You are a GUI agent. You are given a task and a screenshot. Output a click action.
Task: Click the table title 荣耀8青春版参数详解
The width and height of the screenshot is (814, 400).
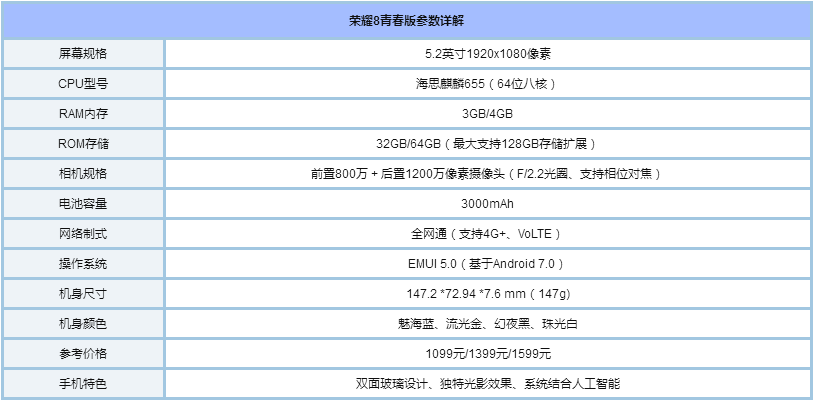click(x=406, y=21)
